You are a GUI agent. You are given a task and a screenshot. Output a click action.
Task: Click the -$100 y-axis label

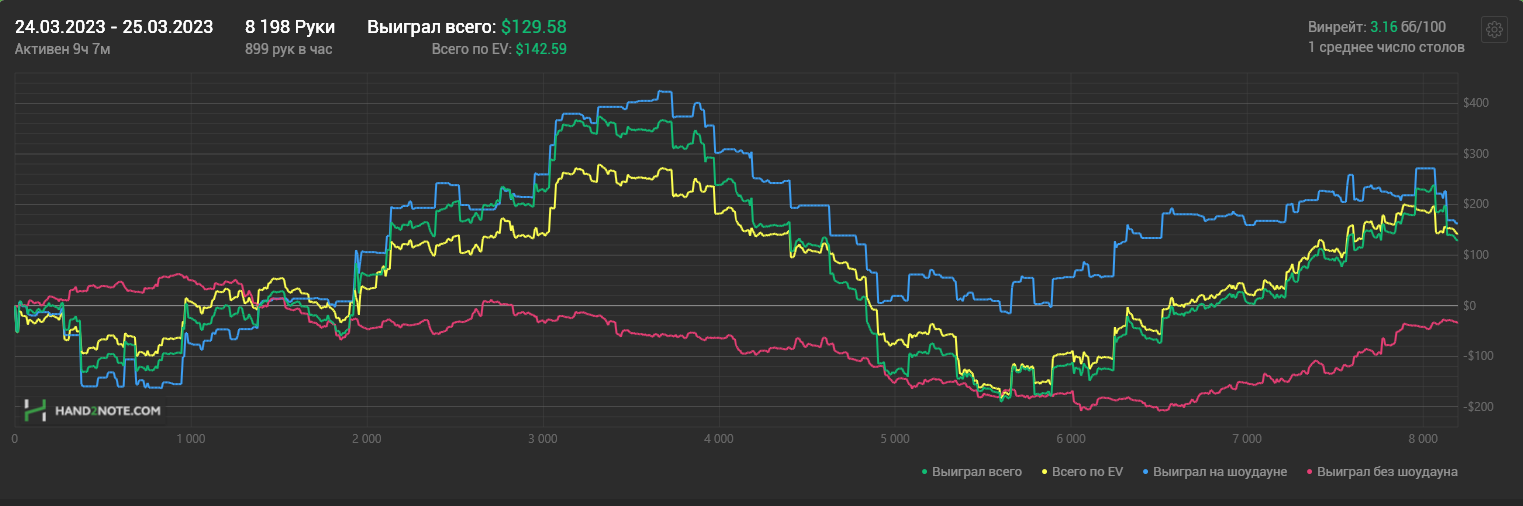(x=1479, y=356)
